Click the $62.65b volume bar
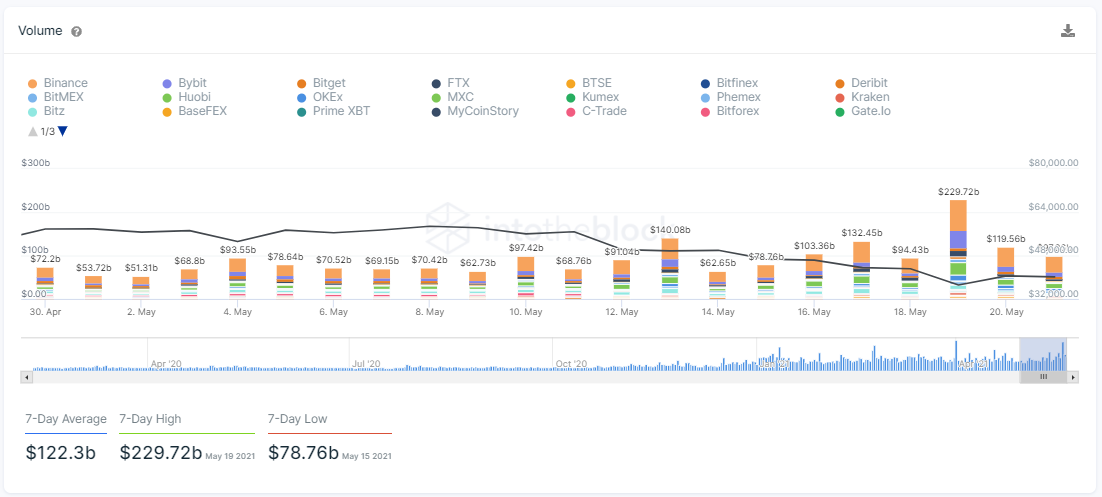This screenshot has height=497, width=1102. [718, 285]
